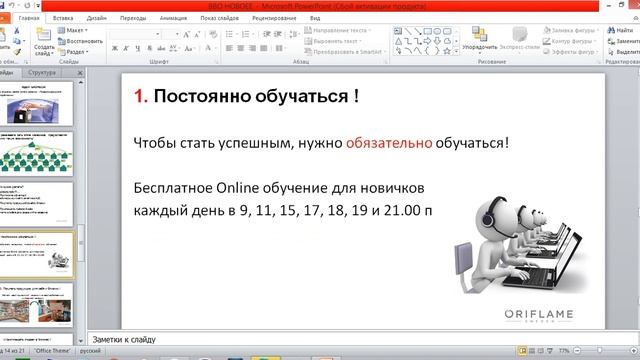Align text right
The height and width of the screenshot is (360, 640).
[252, 48]
